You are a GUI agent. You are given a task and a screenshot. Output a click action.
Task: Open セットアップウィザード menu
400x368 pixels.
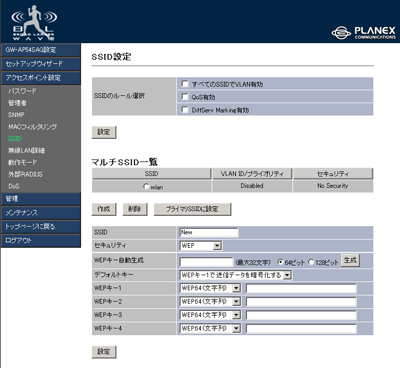point(41,64)
